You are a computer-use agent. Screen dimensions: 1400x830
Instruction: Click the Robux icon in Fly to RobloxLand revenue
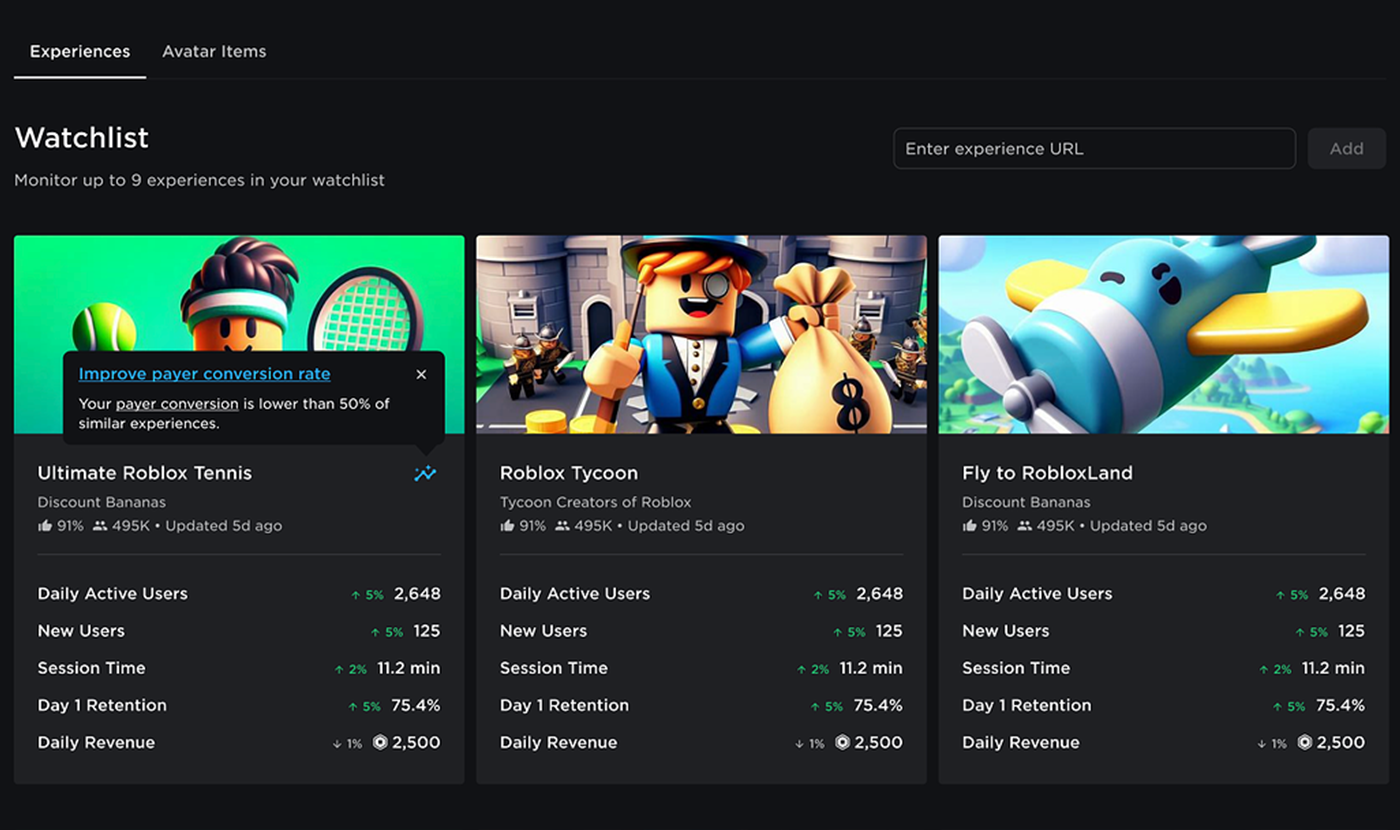pos(1304,743)
